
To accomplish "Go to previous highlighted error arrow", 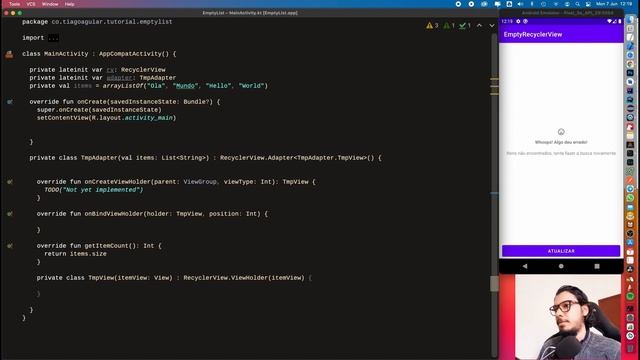I will tap(479, 25).
